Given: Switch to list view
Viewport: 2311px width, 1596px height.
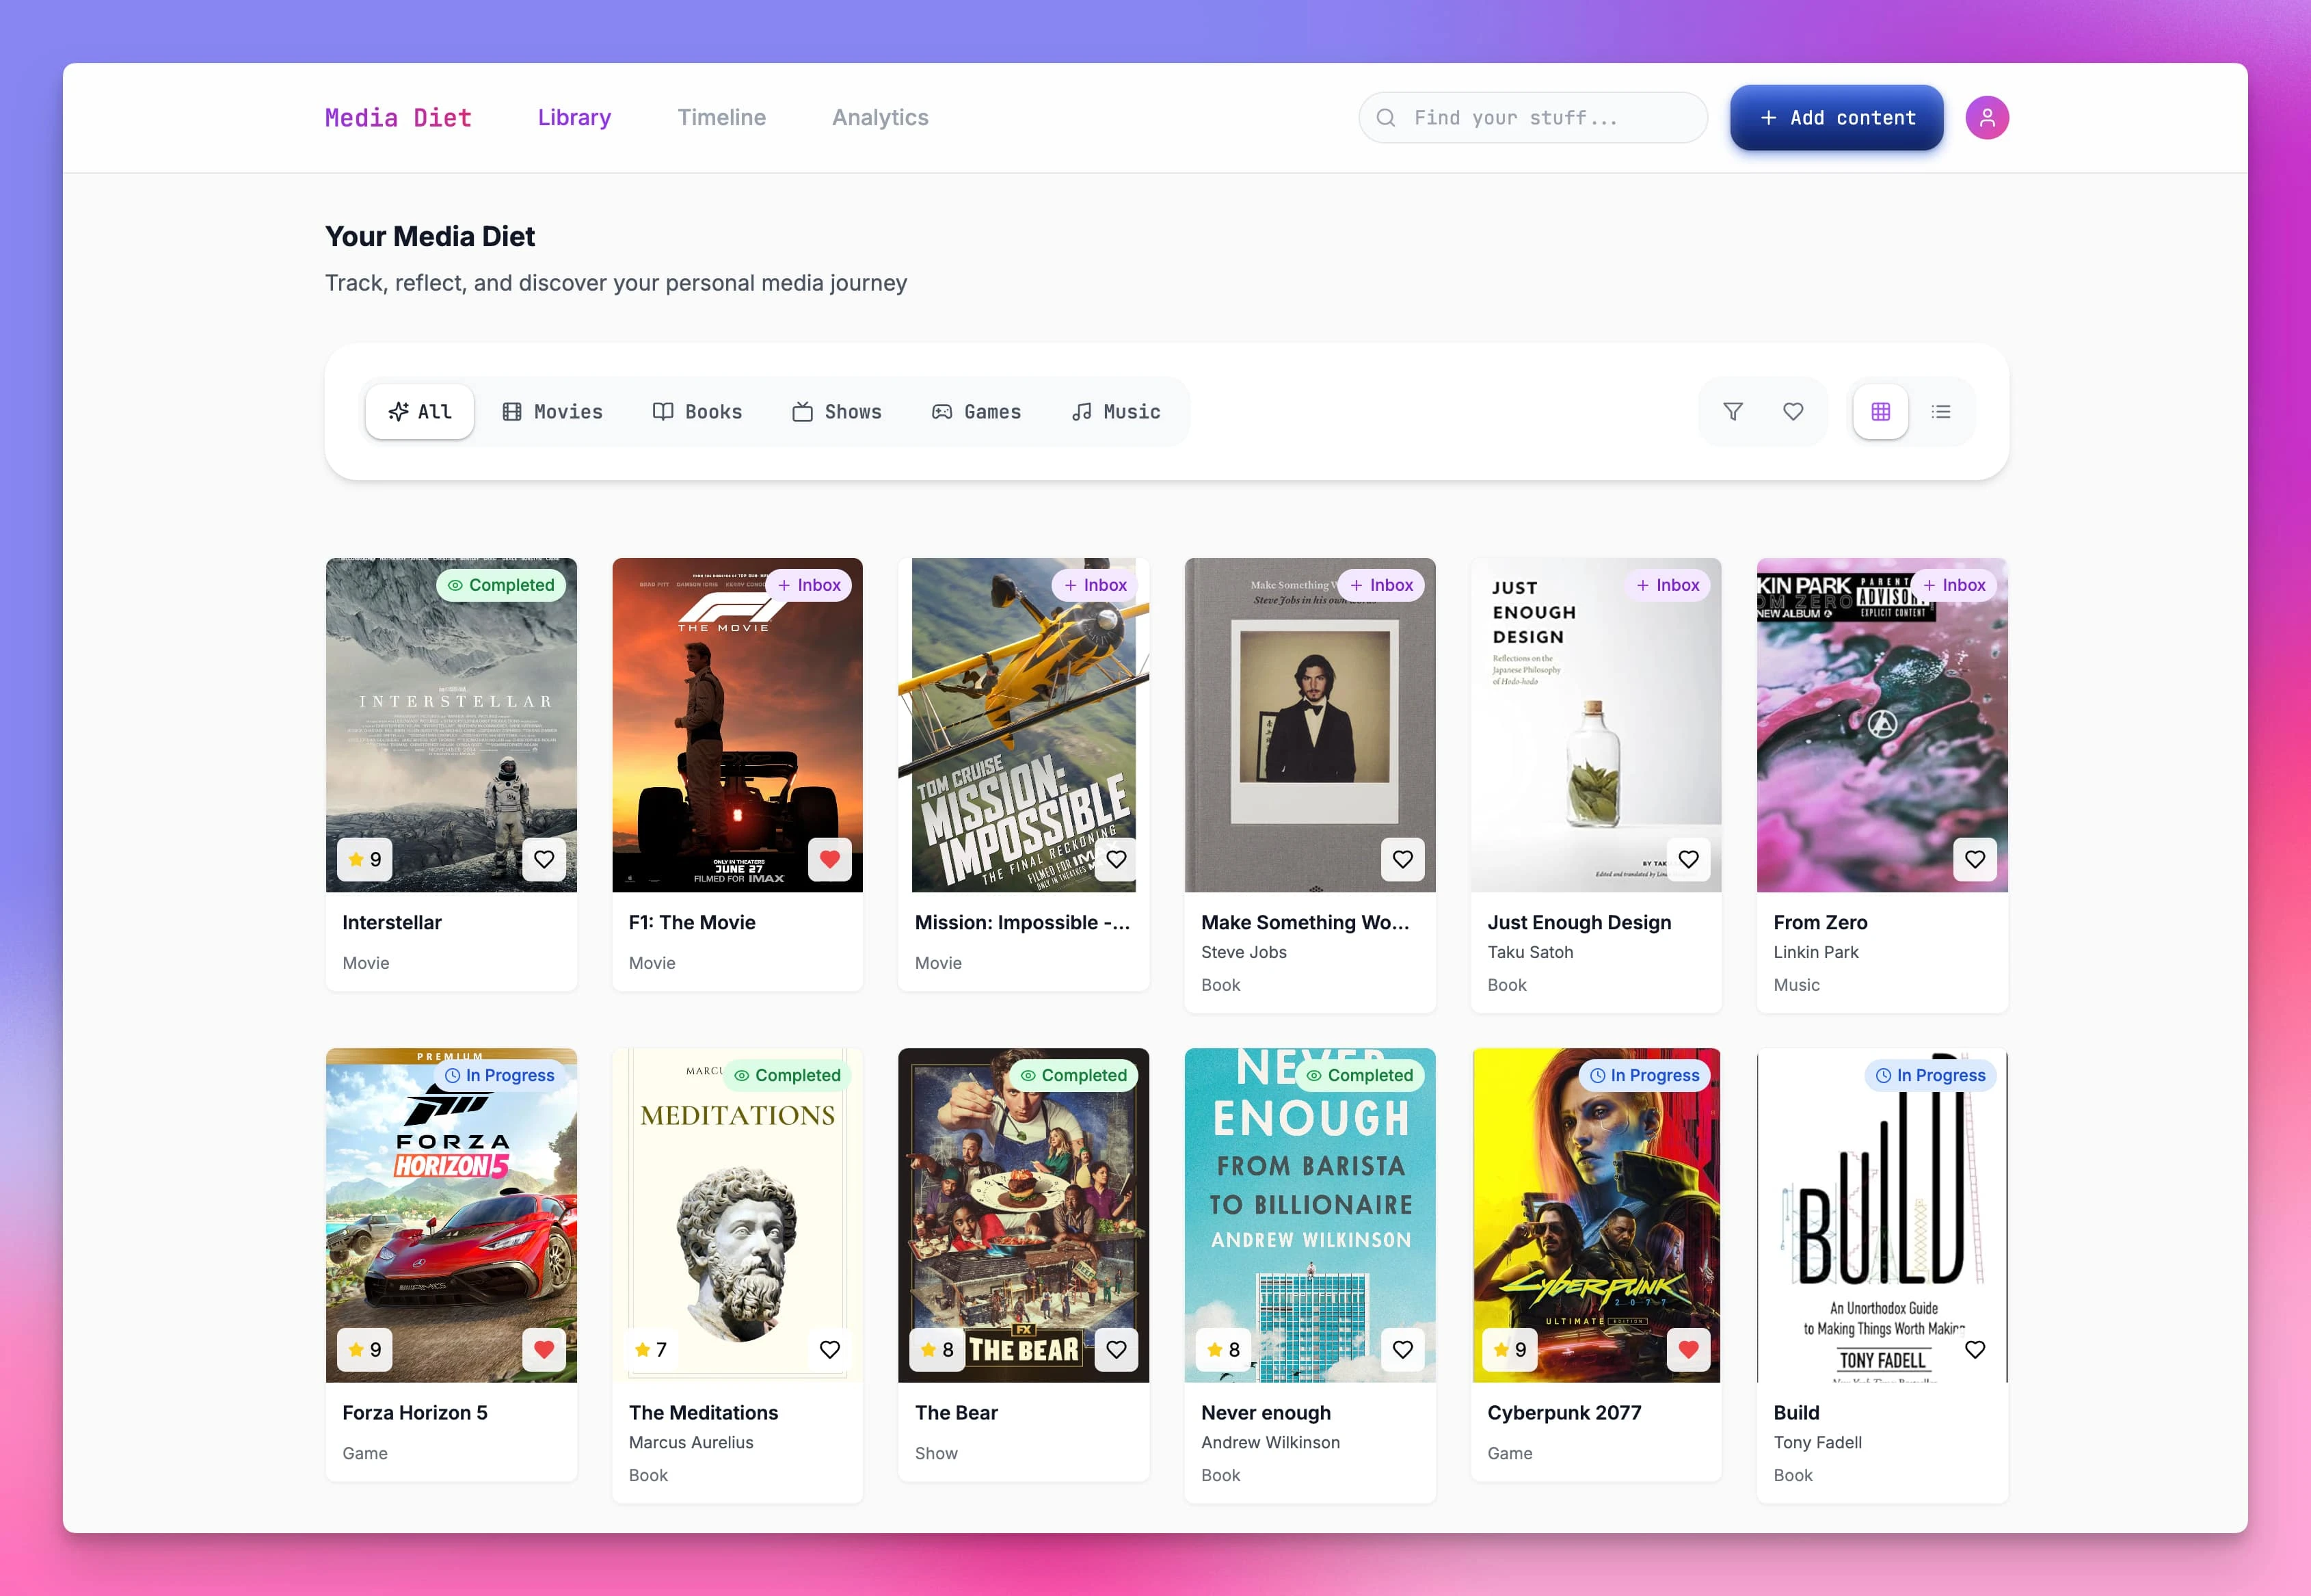Looking at the screenshot, I should tap(1941, 412).
